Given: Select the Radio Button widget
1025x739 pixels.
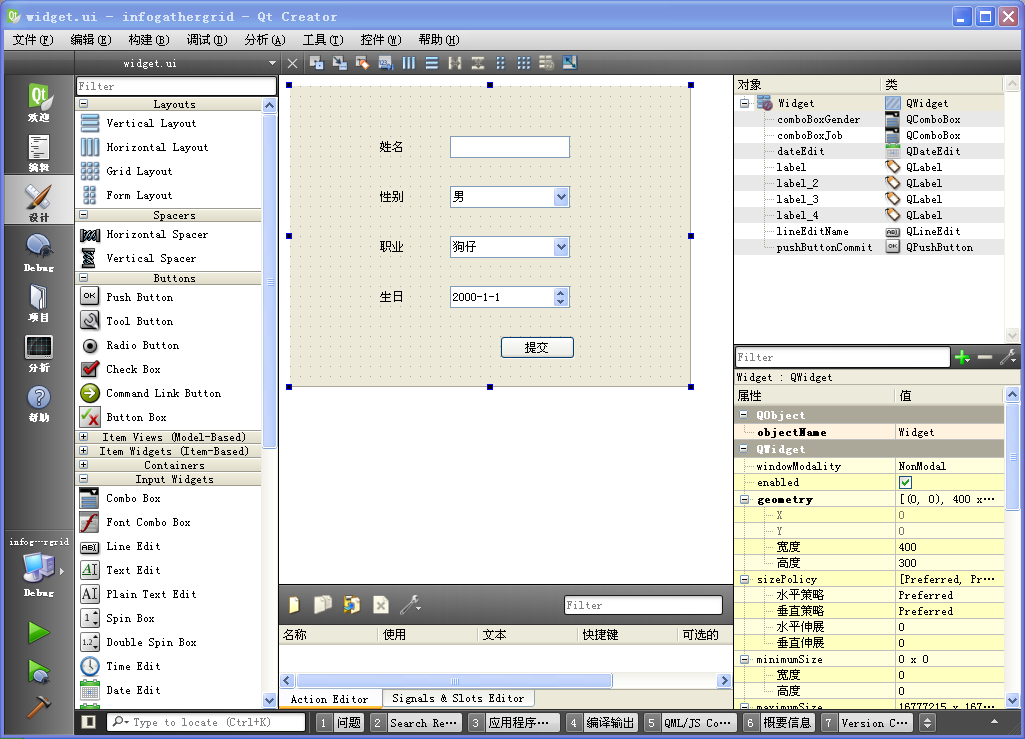Looking at the screenshot, I should [x=143, y=345].
